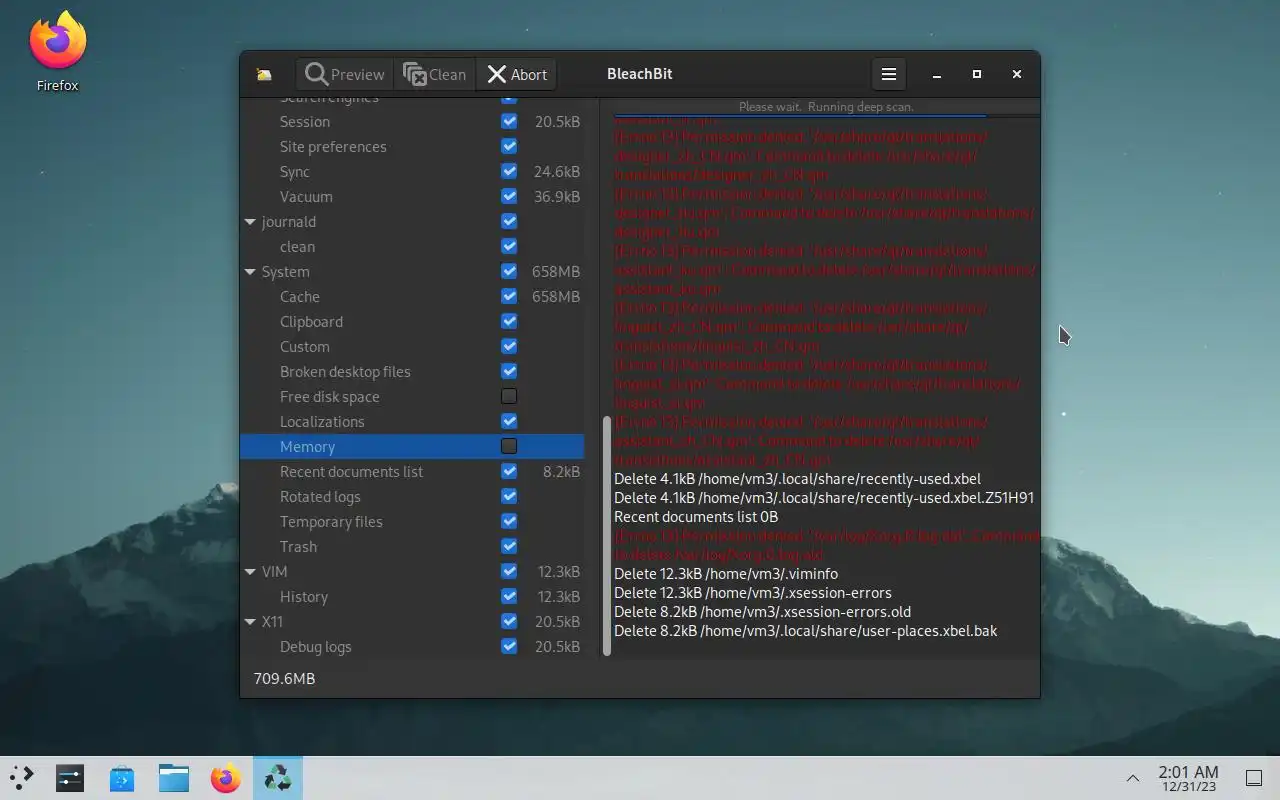Select the Site preferences row
This screenshot has width=1280, height=800.
point(412,147)
